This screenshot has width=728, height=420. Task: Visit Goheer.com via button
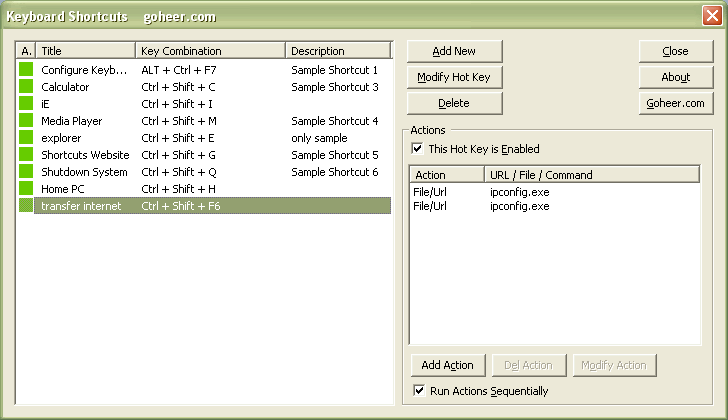pos(676,103)
